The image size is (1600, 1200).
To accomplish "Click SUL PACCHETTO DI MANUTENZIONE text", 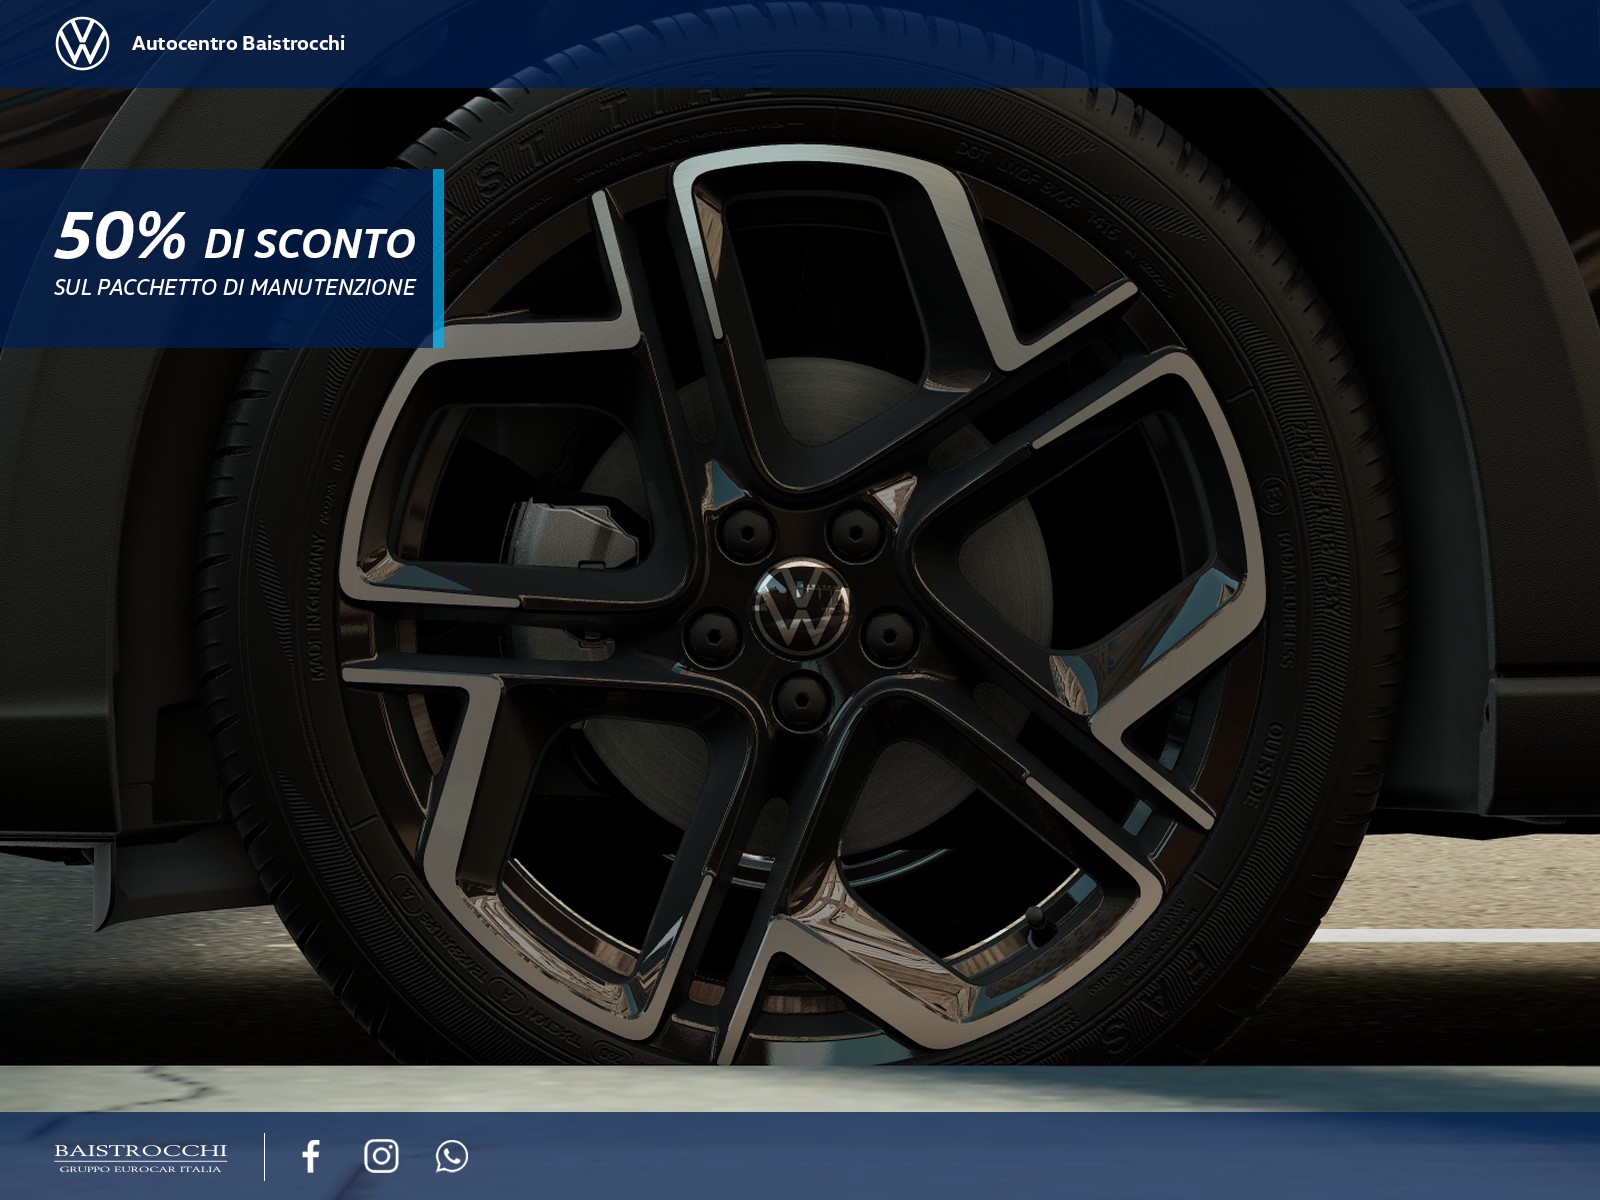I will (x=235, y=287).
